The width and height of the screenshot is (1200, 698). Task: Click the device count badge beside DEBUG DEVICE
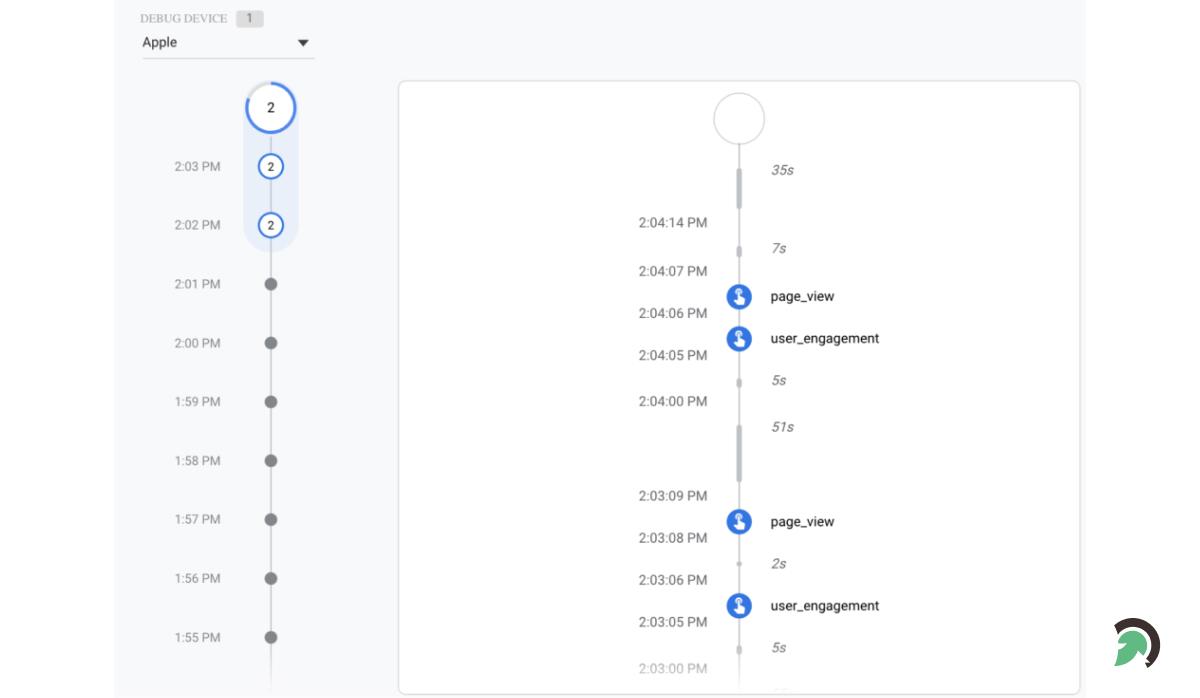[249, 18]
